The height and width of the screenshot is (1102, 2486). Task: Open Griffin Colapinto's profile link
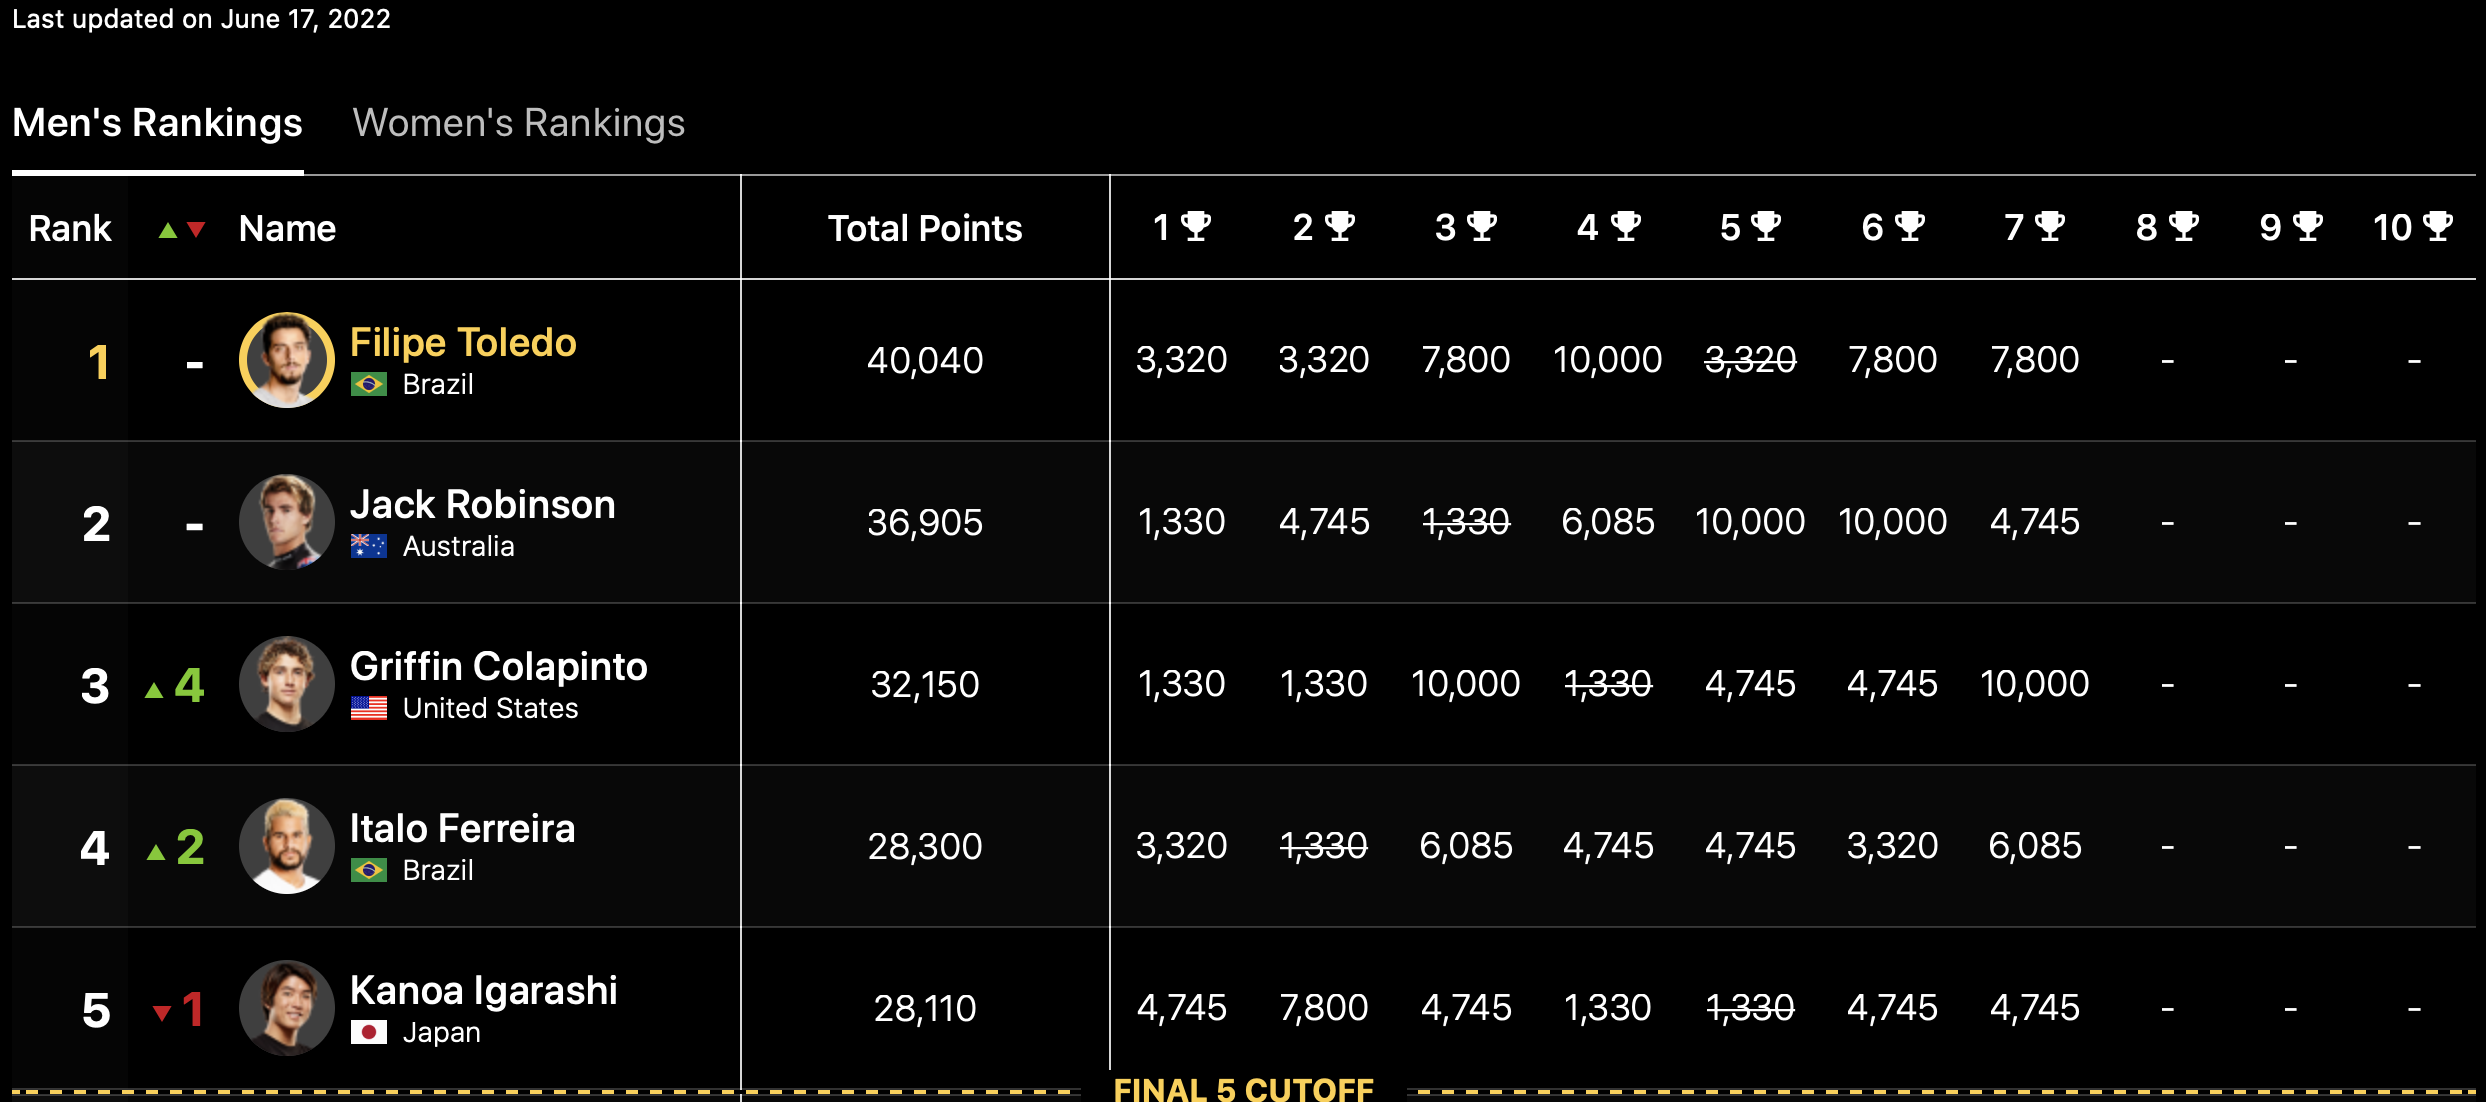pyautogui.click(x=498, y=667)
